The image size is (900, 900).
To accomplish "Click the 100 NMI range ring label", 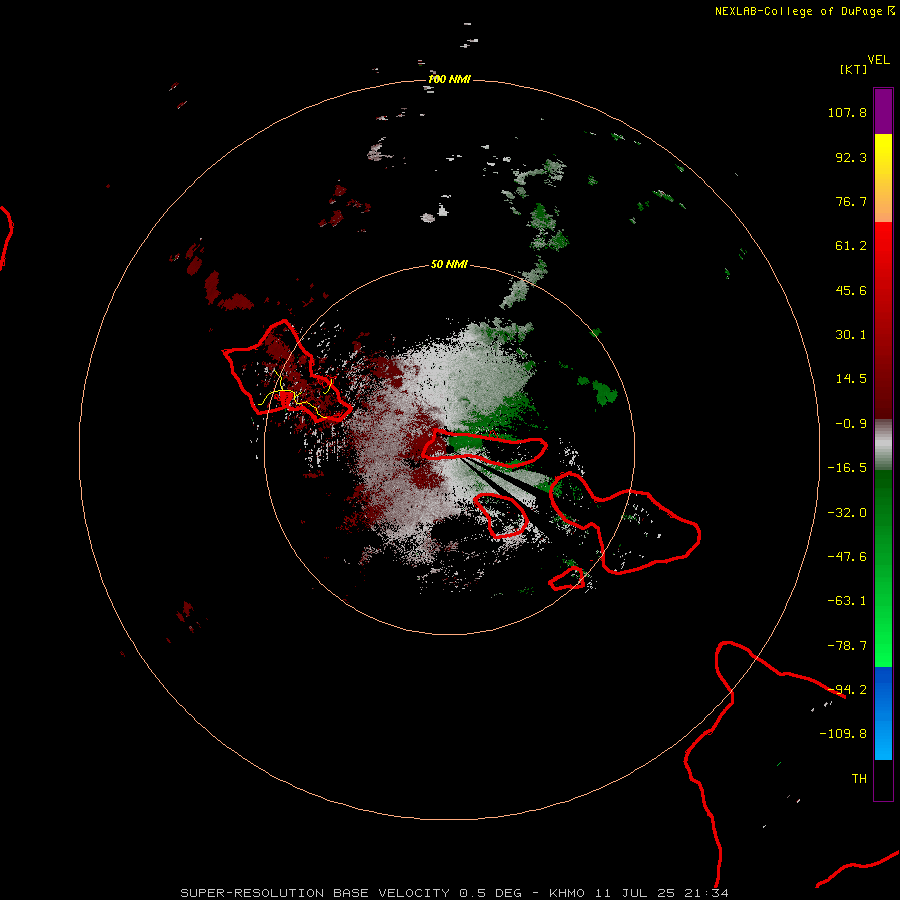I will pyautogui.click(x=449, y=79).
